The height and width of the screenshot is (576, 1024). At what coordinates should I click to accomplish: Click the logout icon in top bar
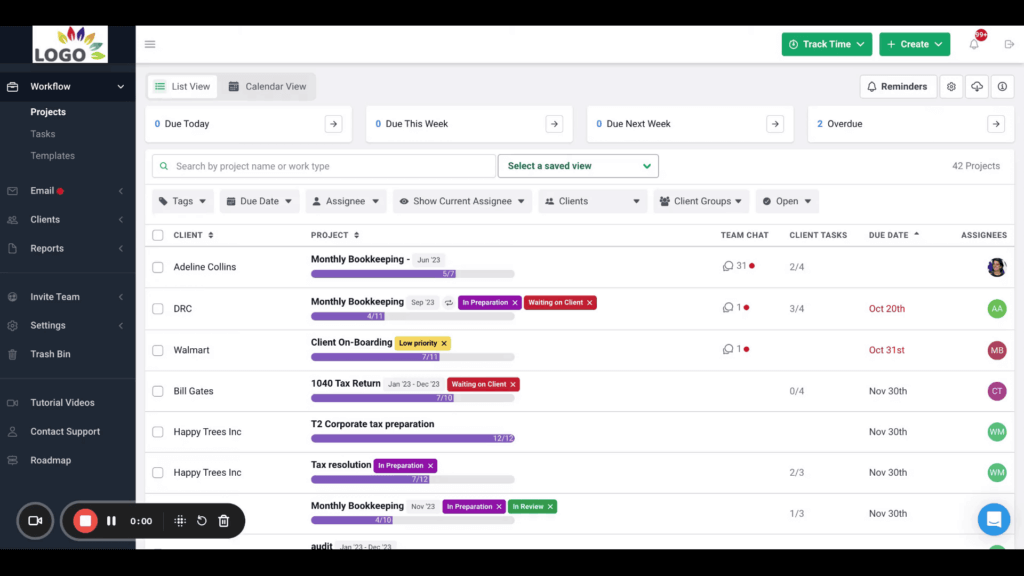1009,44
